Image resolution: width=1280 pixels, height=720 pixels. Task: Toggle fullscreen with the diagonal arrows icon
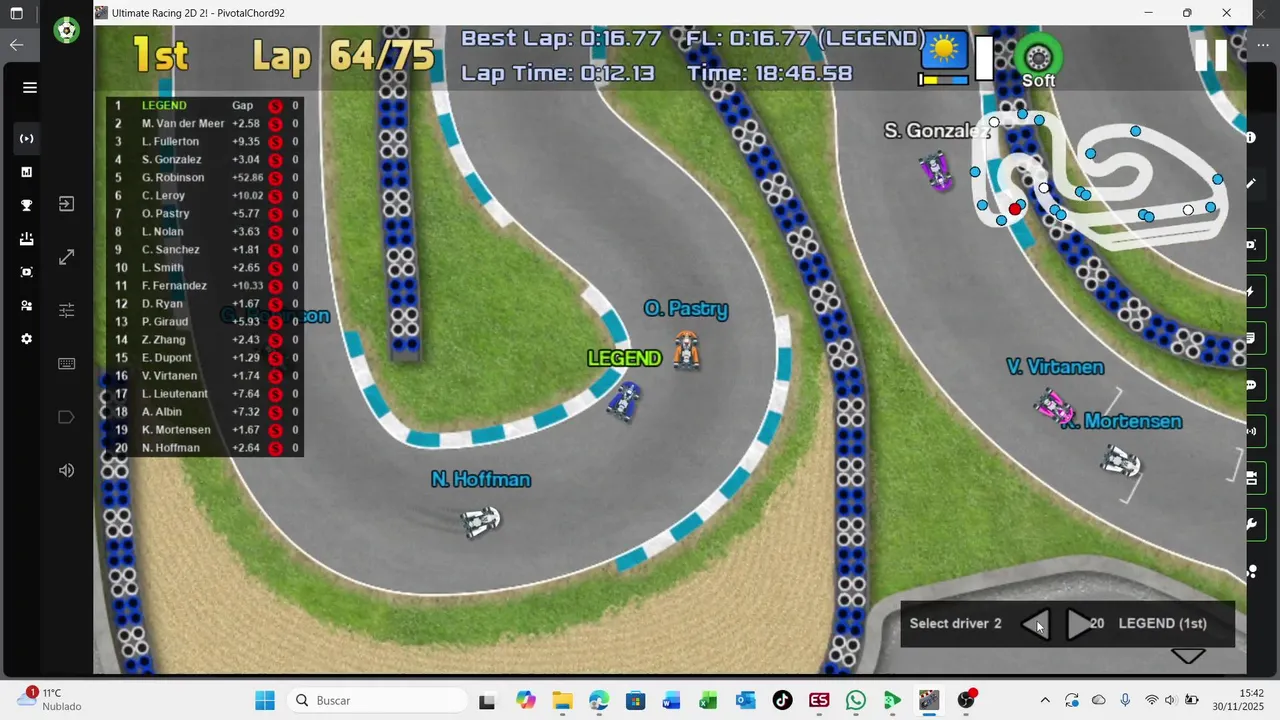[66, 257]
